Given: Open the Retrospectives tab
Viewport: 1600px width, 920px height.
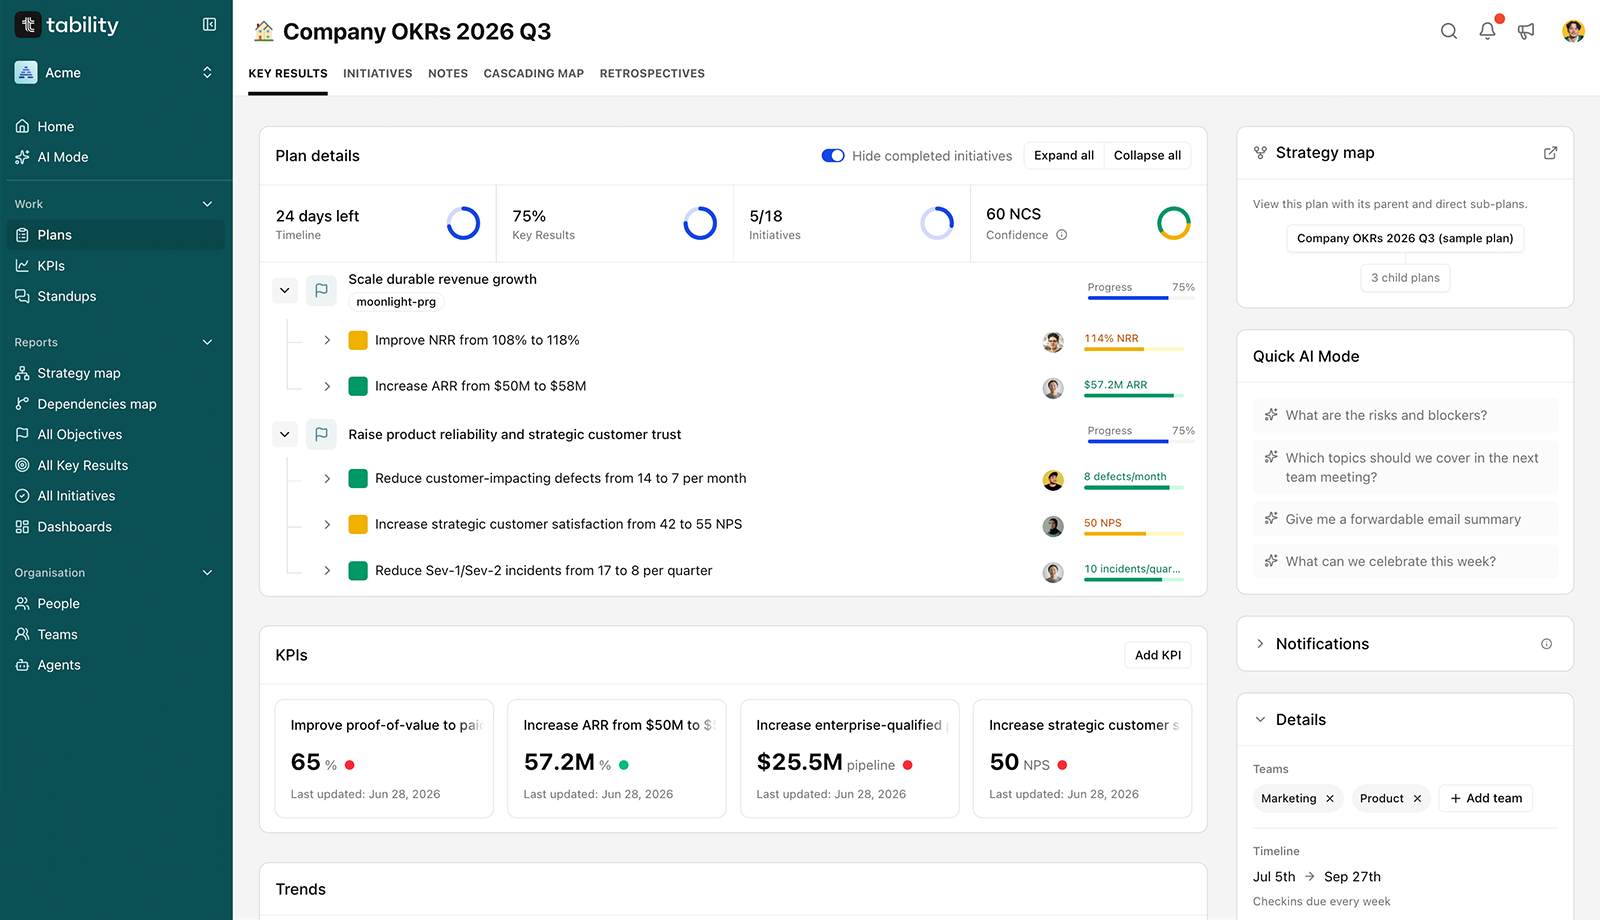Looking at the screenshot, I should [x=652, y=74].
